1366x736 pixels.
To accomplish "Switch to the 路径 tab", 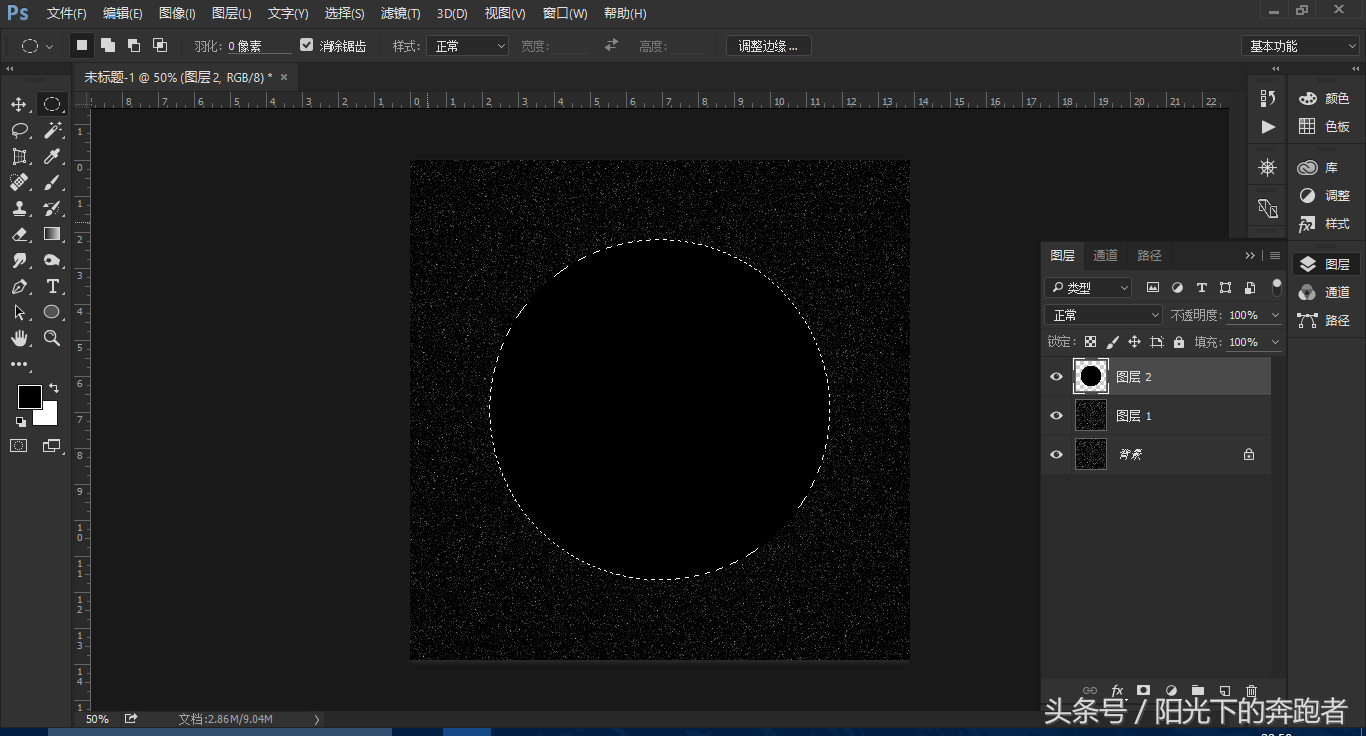I will point(1149,256).
